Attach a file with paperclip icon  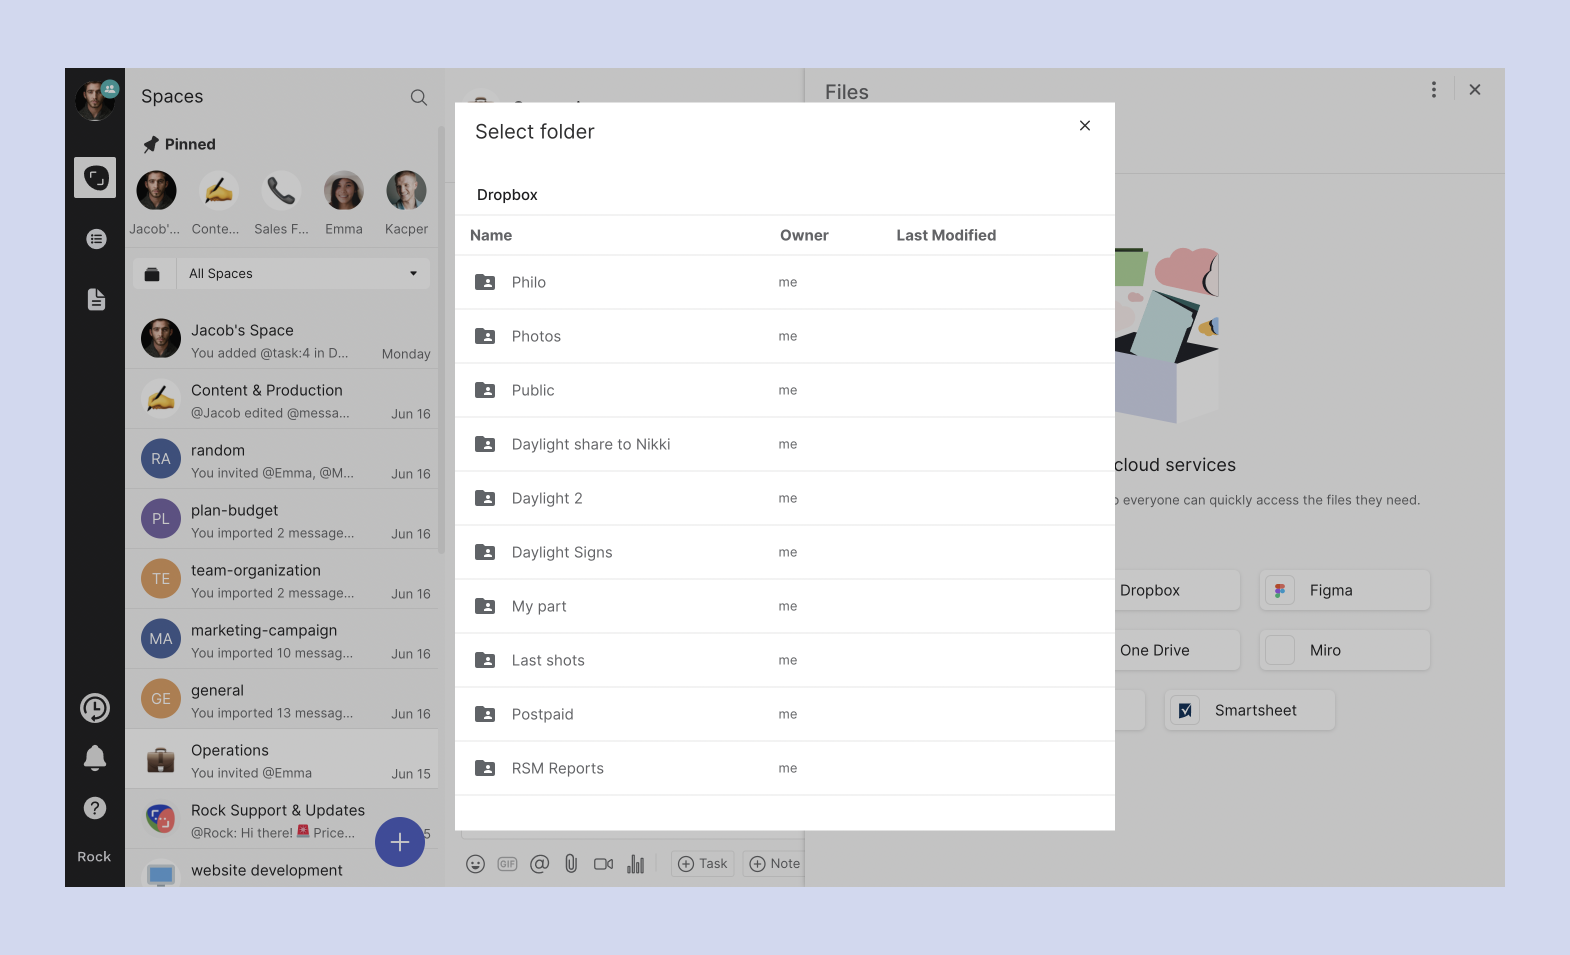571,864
